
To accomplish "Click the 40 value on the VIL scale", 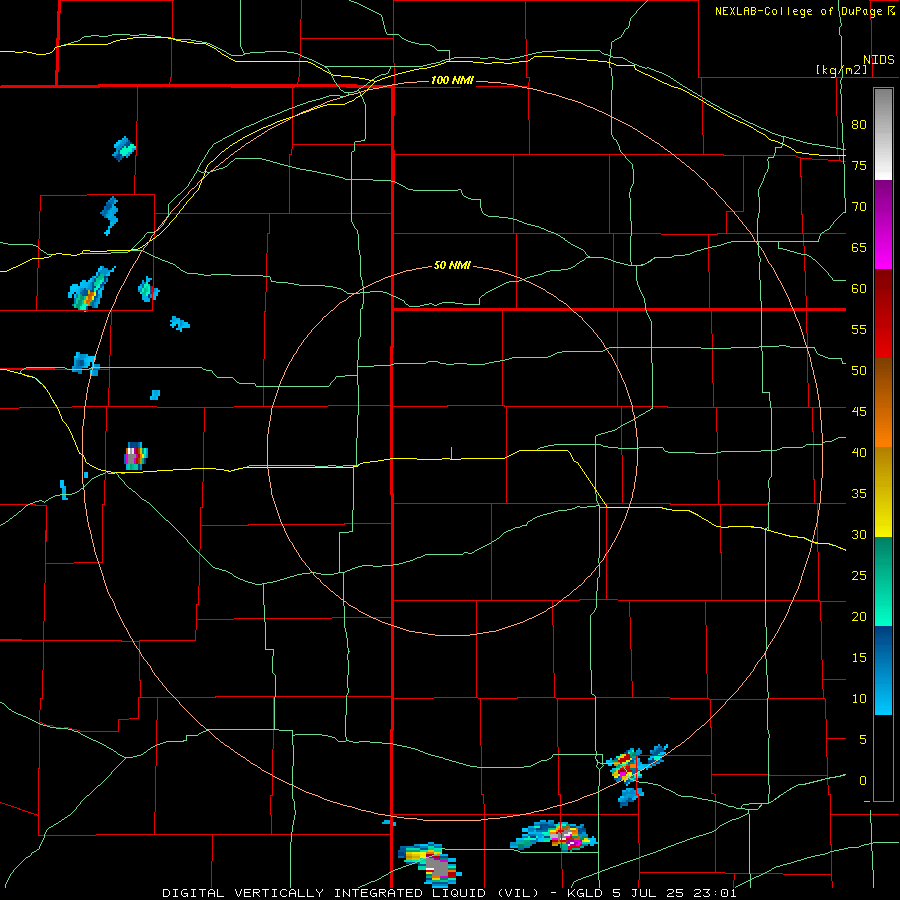I will (x=859, y=453).
